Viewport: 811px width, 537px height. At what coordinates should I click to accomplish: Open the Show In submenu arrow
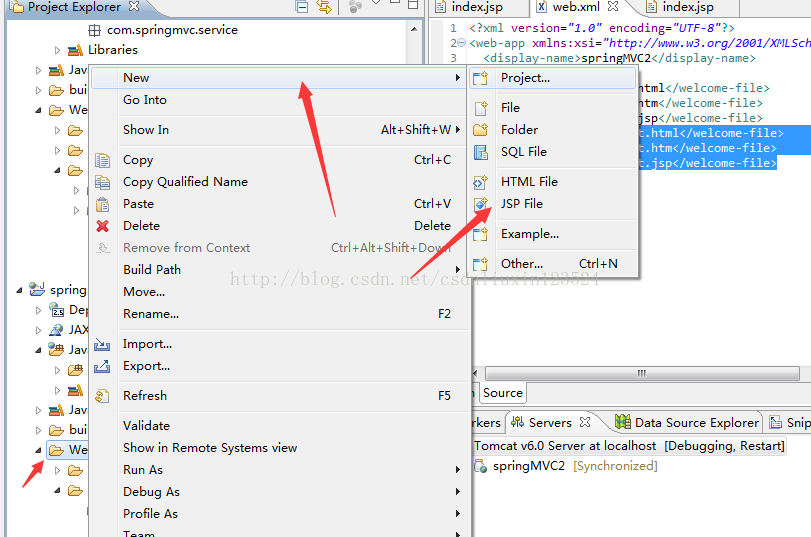click(x=458, y=130)
